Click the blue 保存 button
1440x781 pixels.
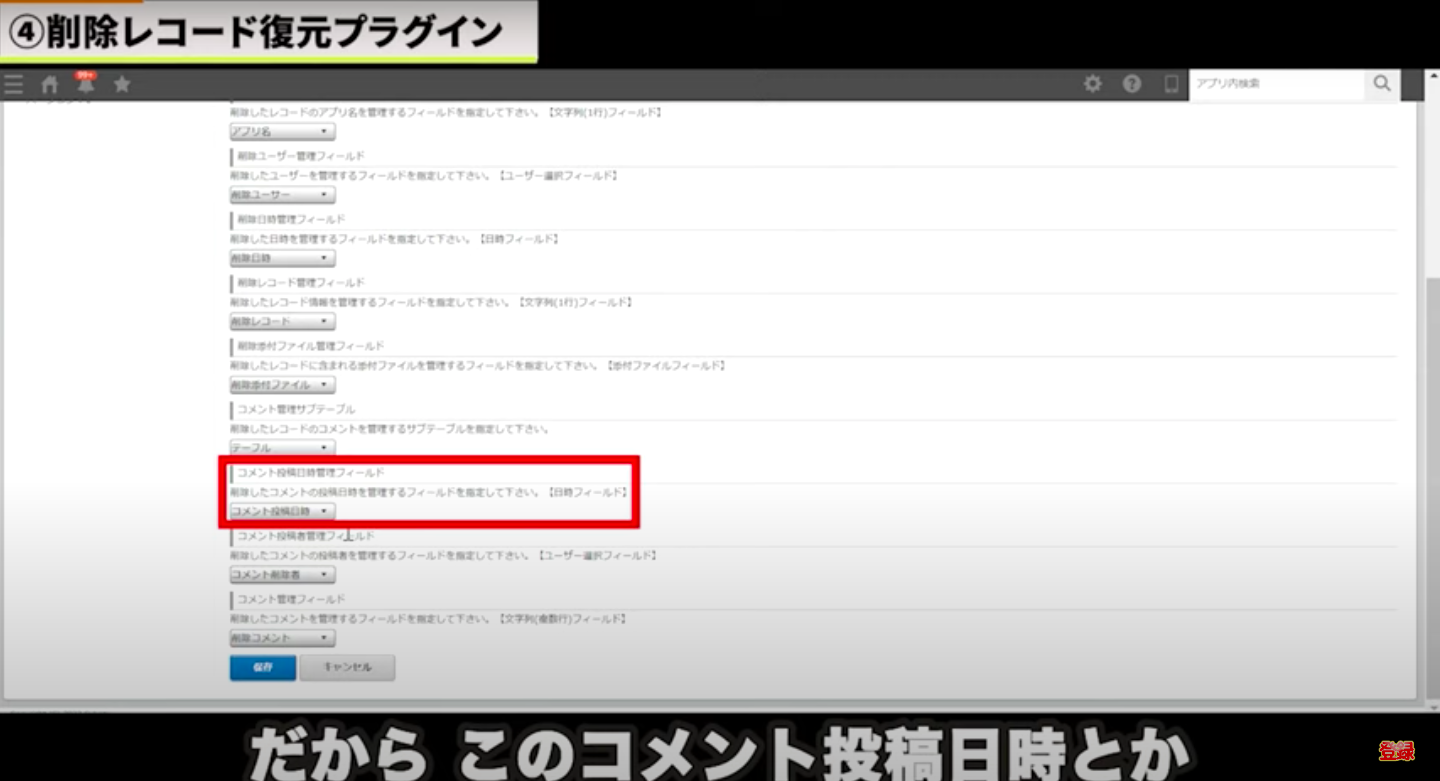click(262, 667)
